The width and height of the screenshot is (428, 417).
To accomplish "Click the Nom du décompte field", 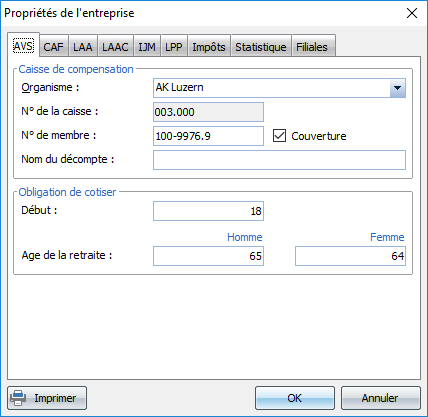I will [x=279, y=160].
